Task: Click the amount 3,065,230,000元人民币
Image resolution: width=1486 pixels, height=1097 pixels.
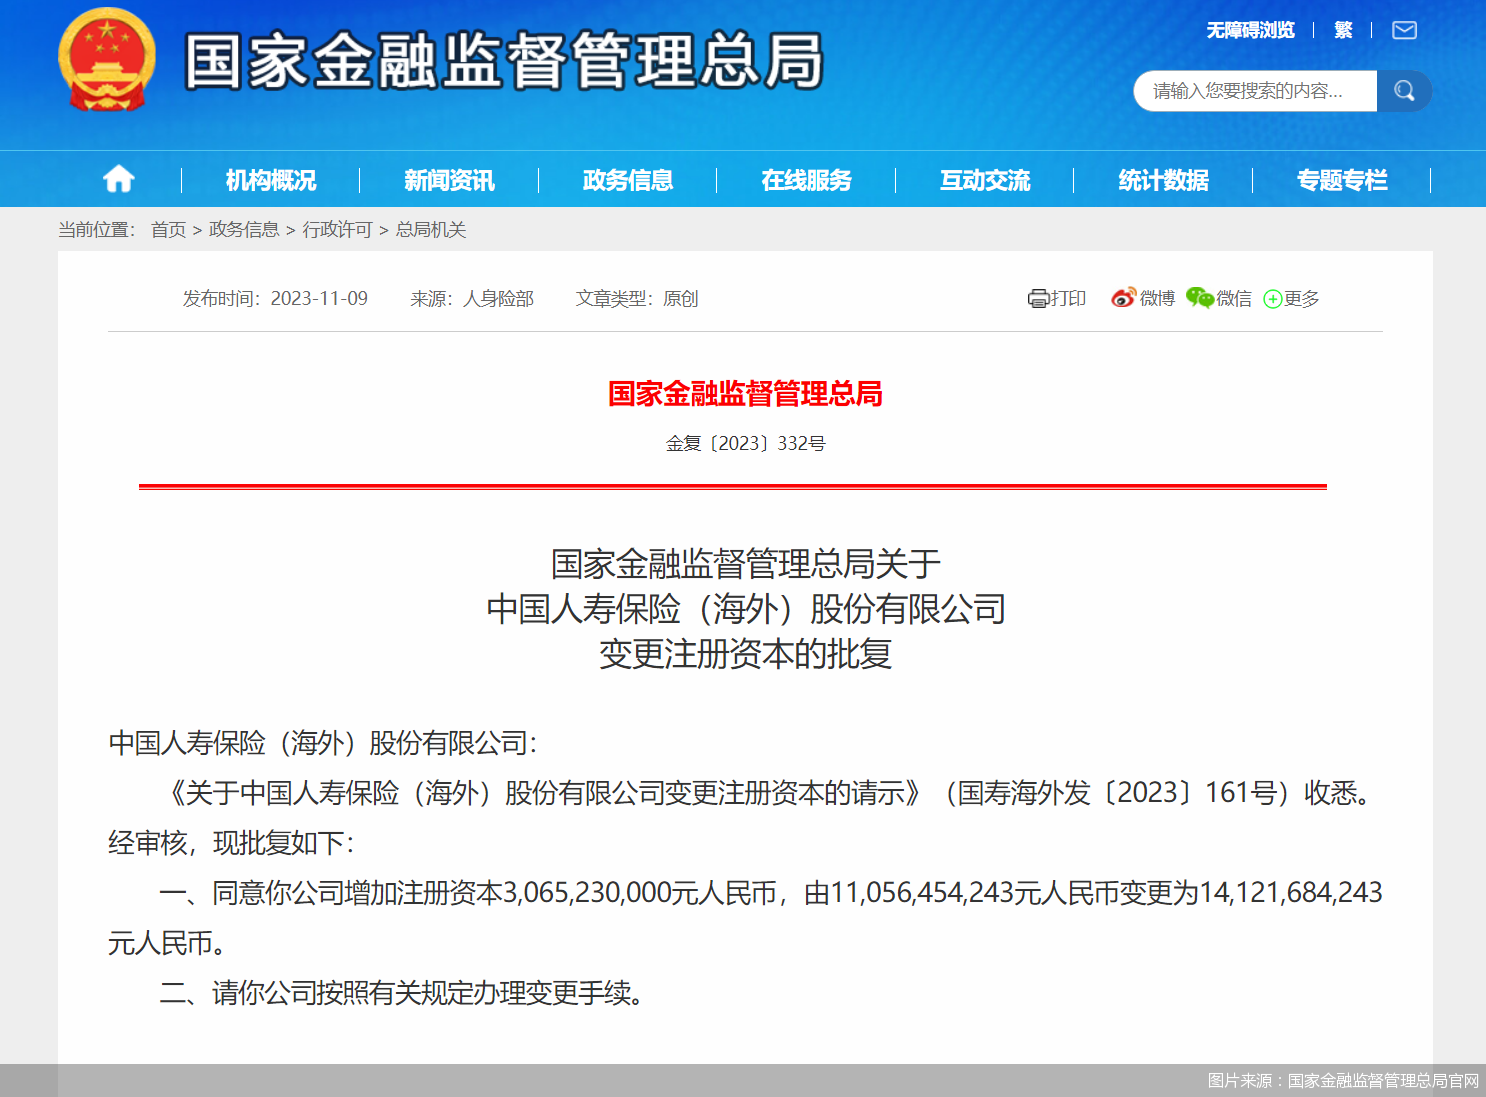Action: point(640,893)
